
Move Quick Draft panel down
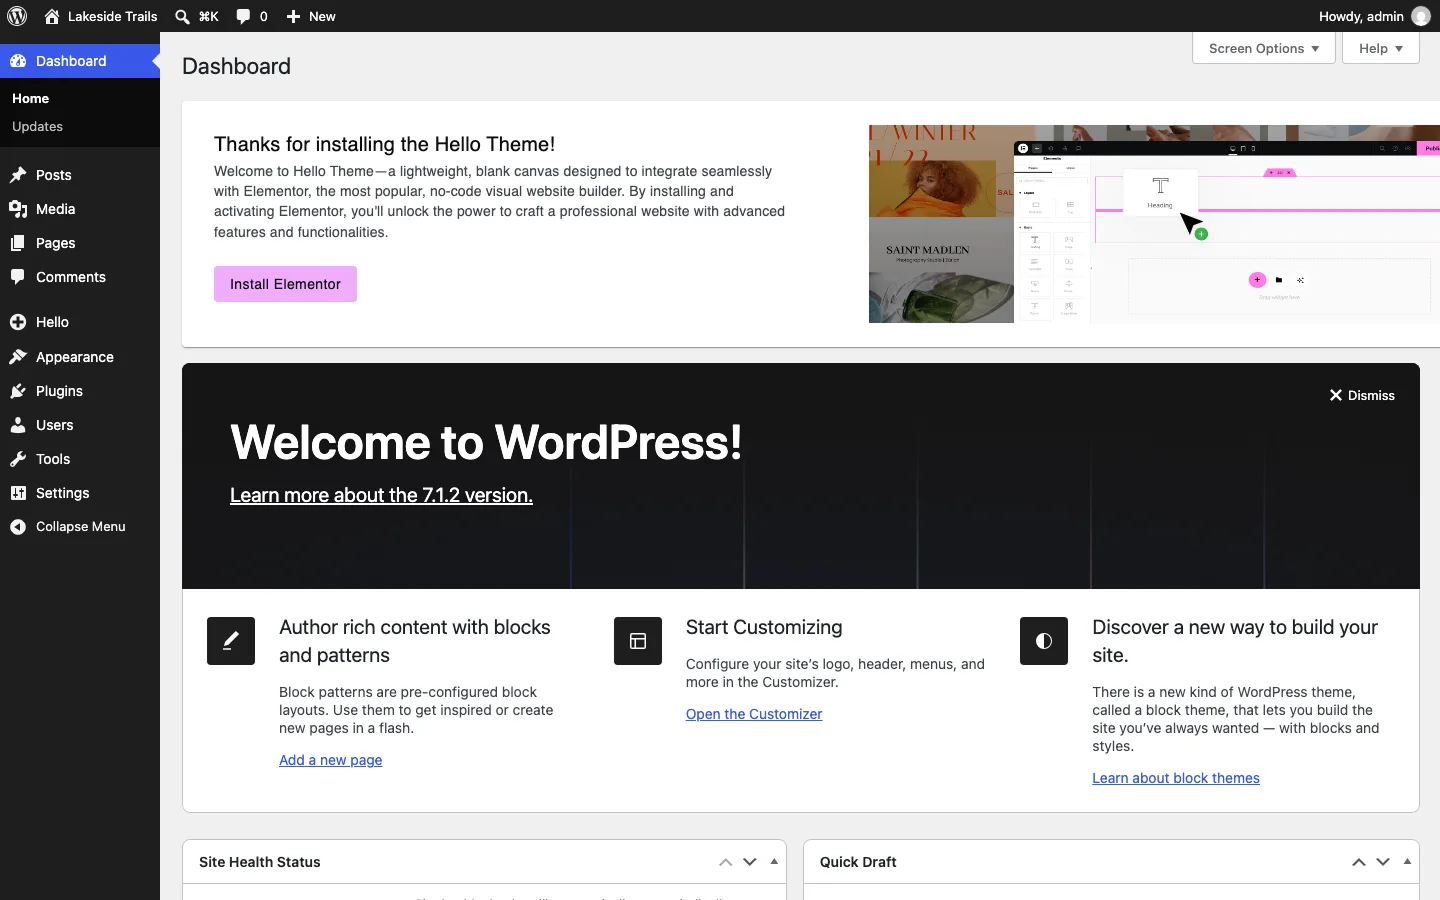[1383, 862]
